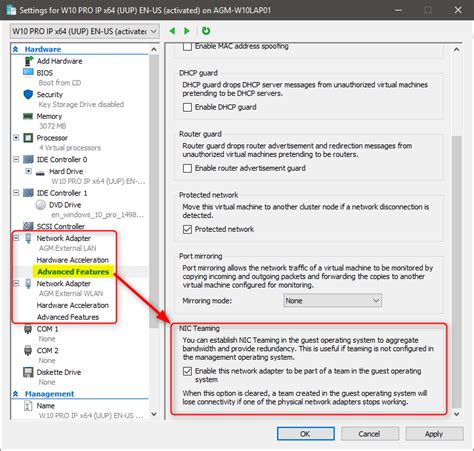
Task: Select the Add Hardware label in the tree
Action: point(60,61)
